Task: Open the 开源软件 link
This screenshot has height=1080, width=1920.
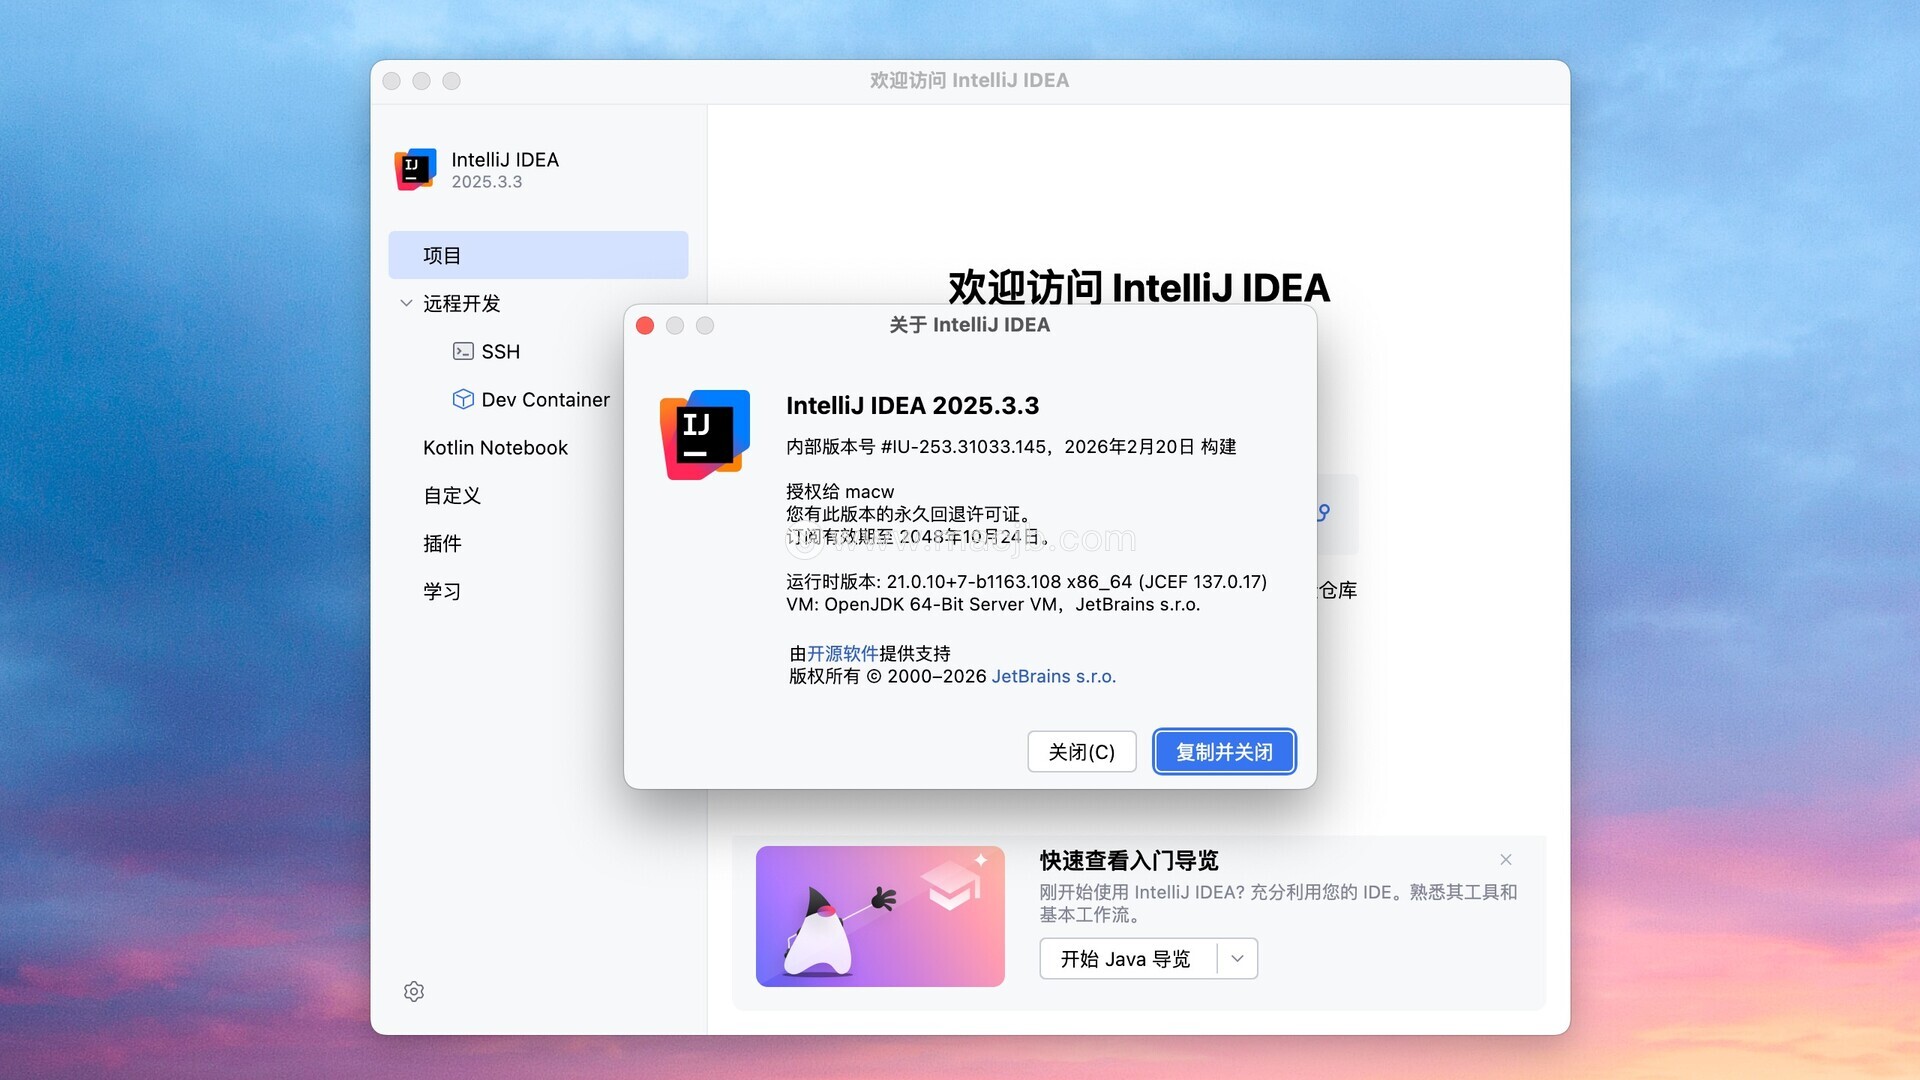Action: 842,653
